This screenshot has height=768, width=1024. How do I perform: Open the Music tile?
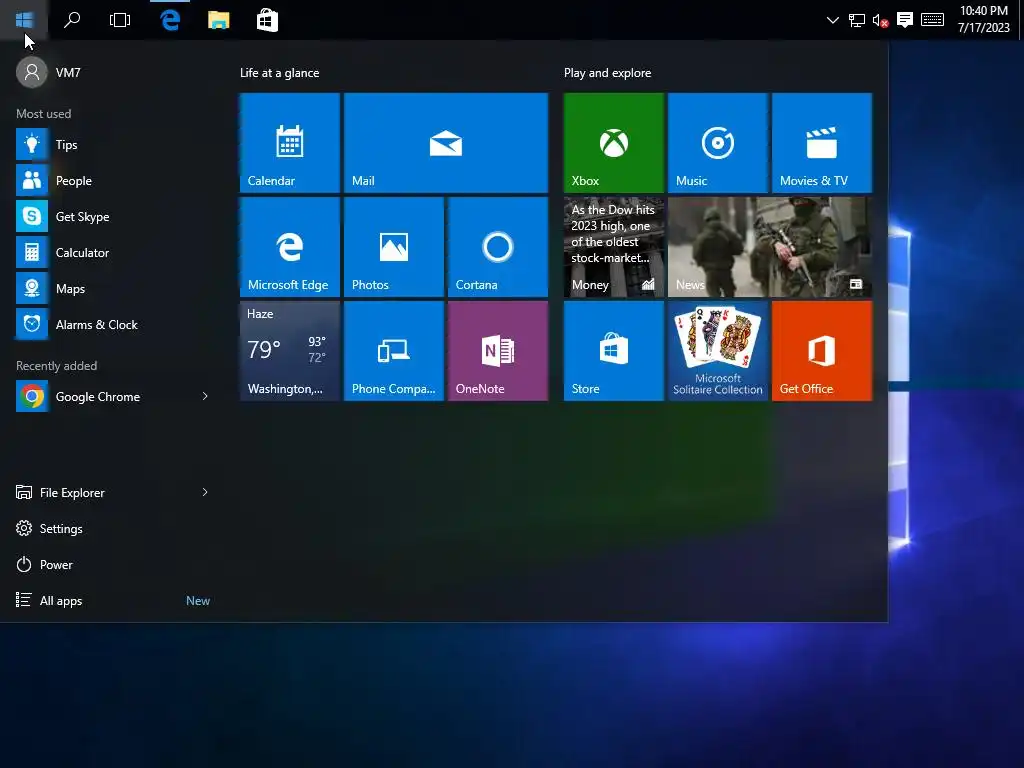click(x=717, y=142)
